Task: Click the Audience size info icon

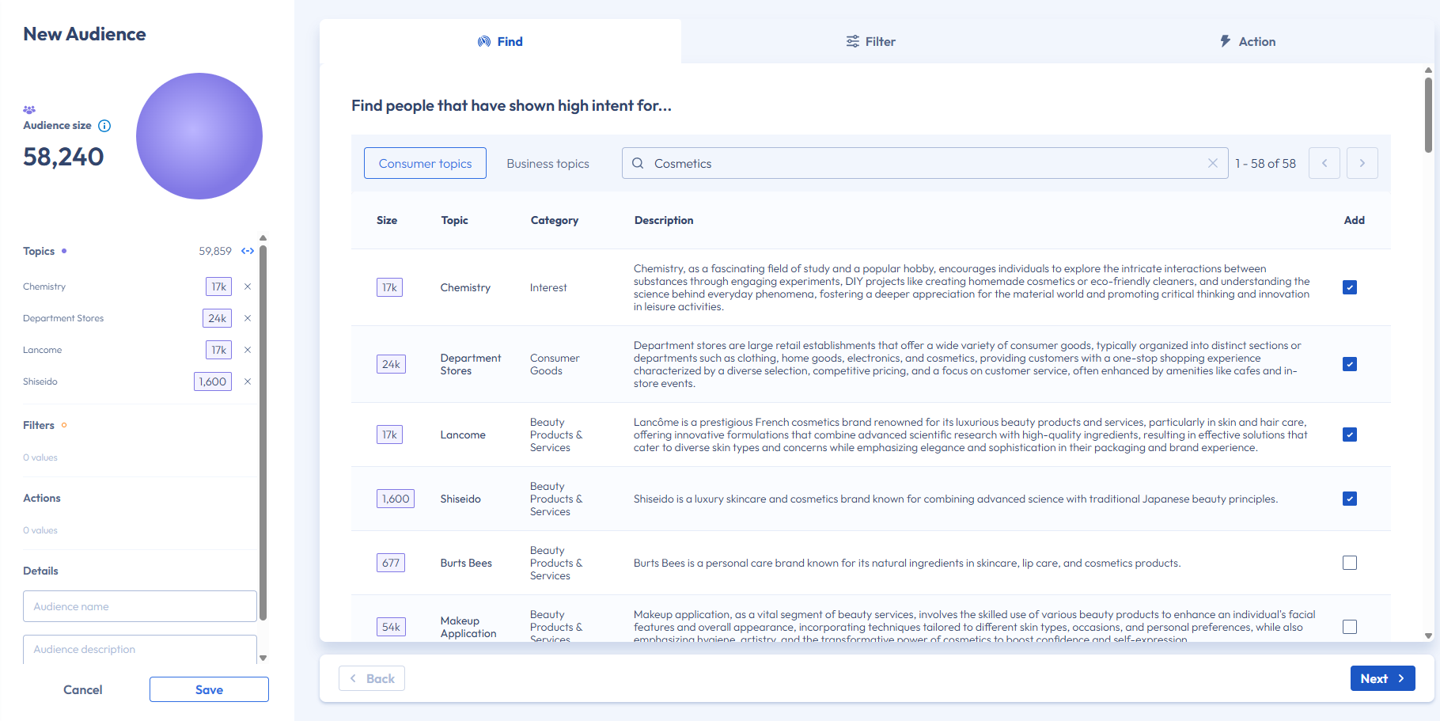Action: [104, 126]
